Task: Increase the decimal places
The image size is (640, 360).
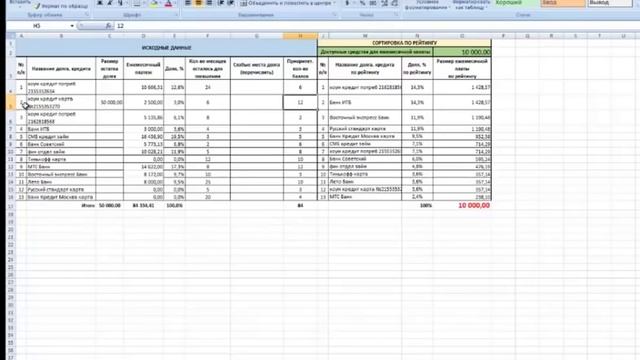Action: coord(384,3)
